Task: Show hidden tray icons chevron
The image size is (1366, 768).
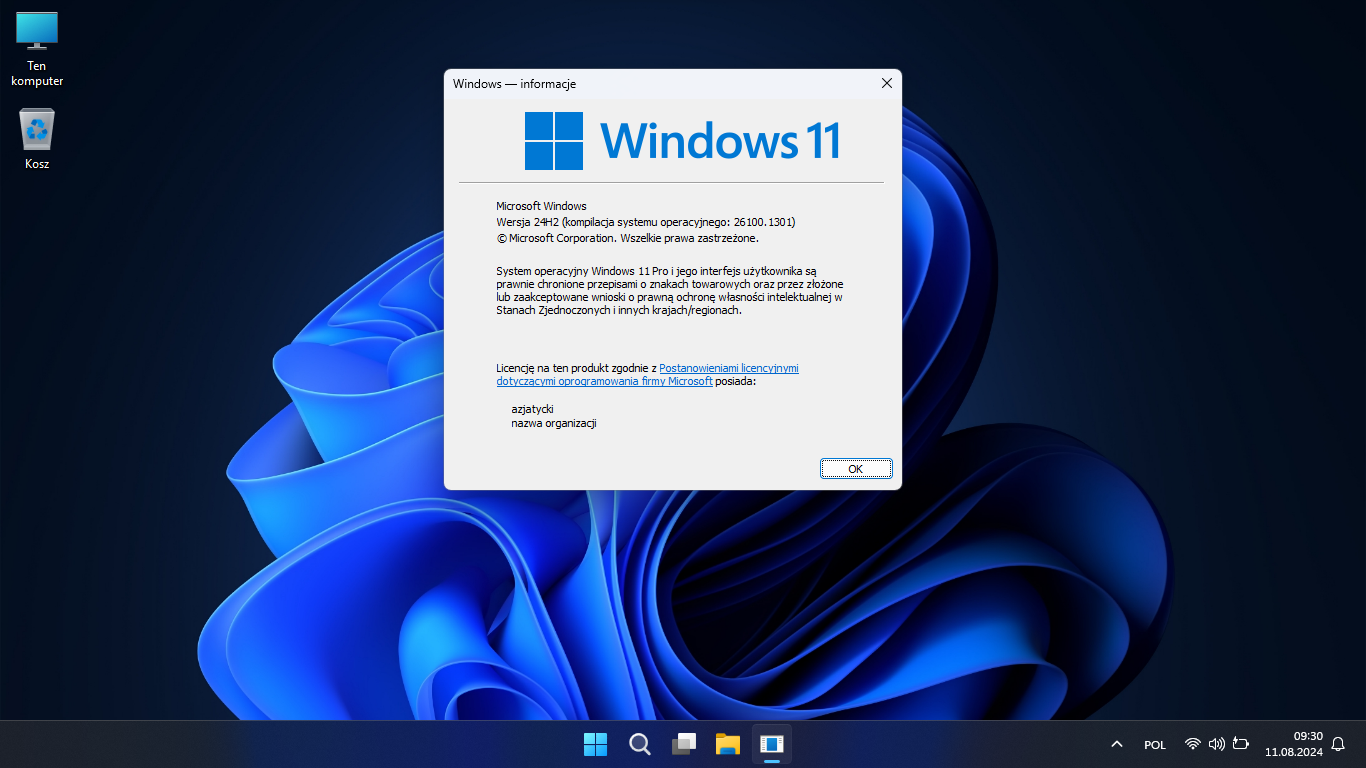Action: (1116, 744)
